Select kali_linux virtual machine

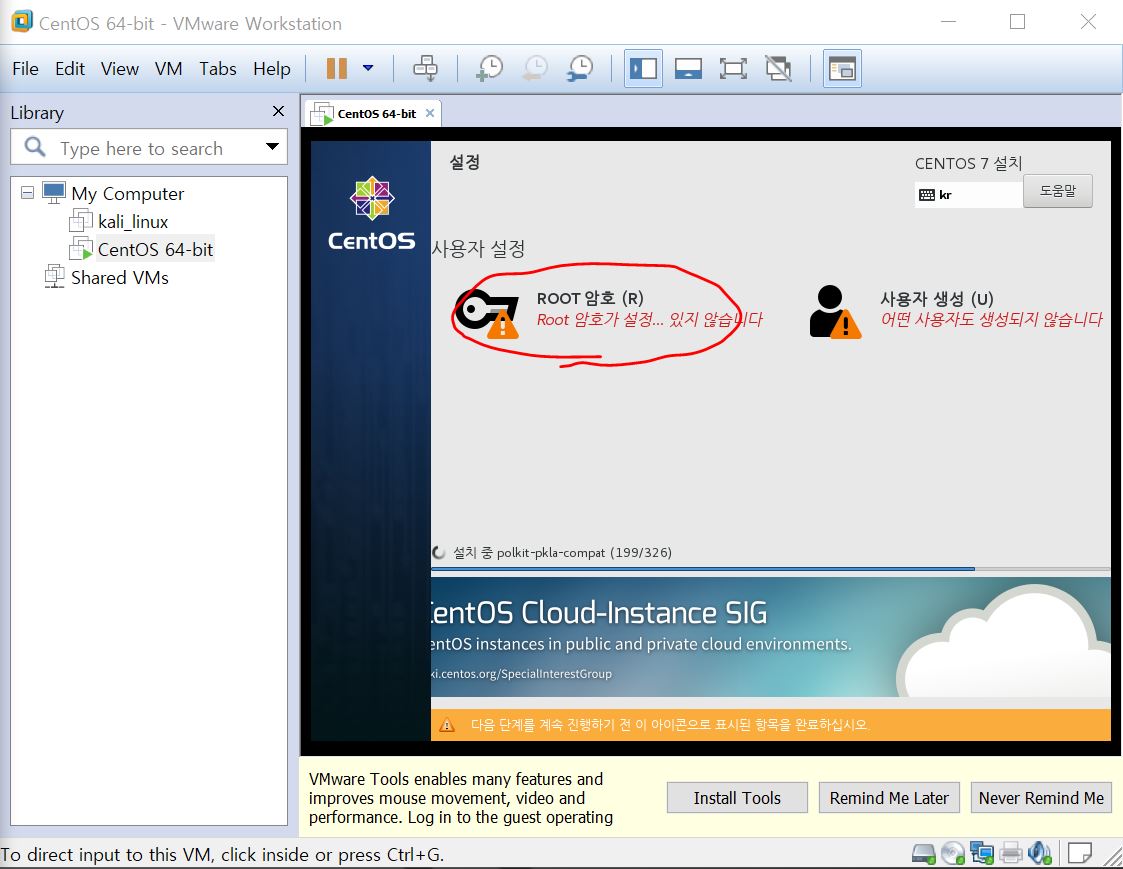pyautogui.click(x=133, y=221)
